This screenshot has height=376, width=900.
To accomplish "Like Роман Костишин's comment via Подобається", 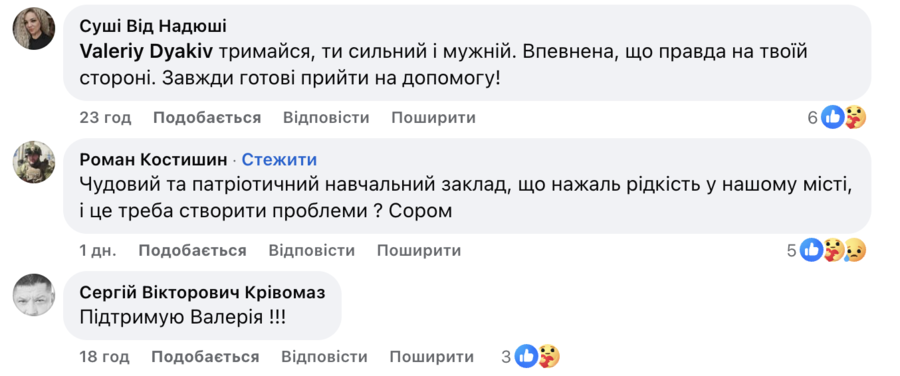I will tap(192, 250).
